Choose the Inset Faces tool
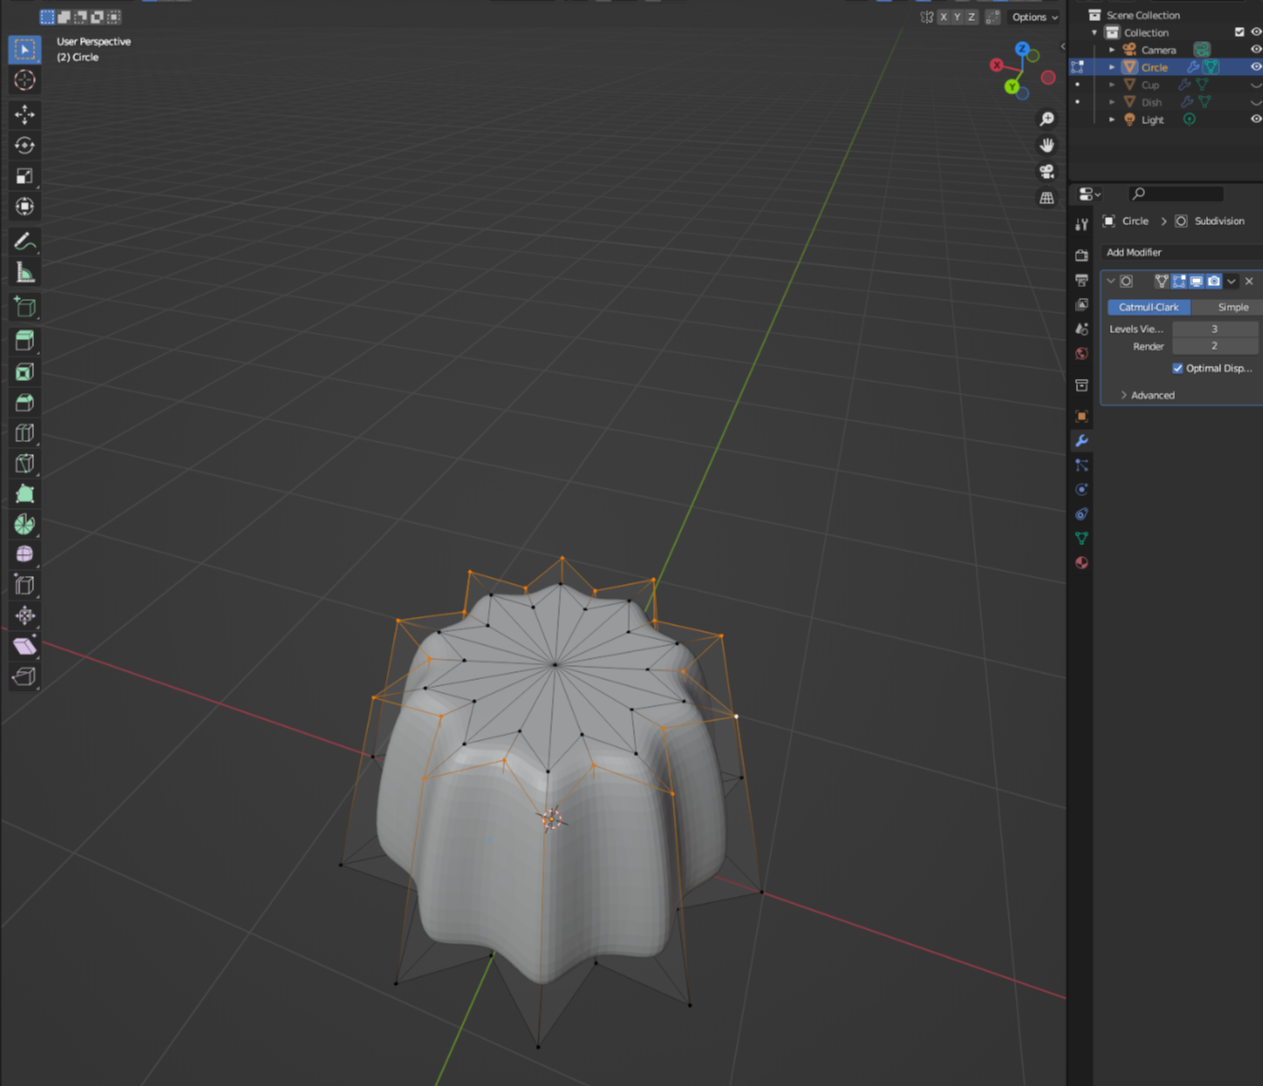The width and height of the screenshot is (1263, 1086). tap(25, 372)
